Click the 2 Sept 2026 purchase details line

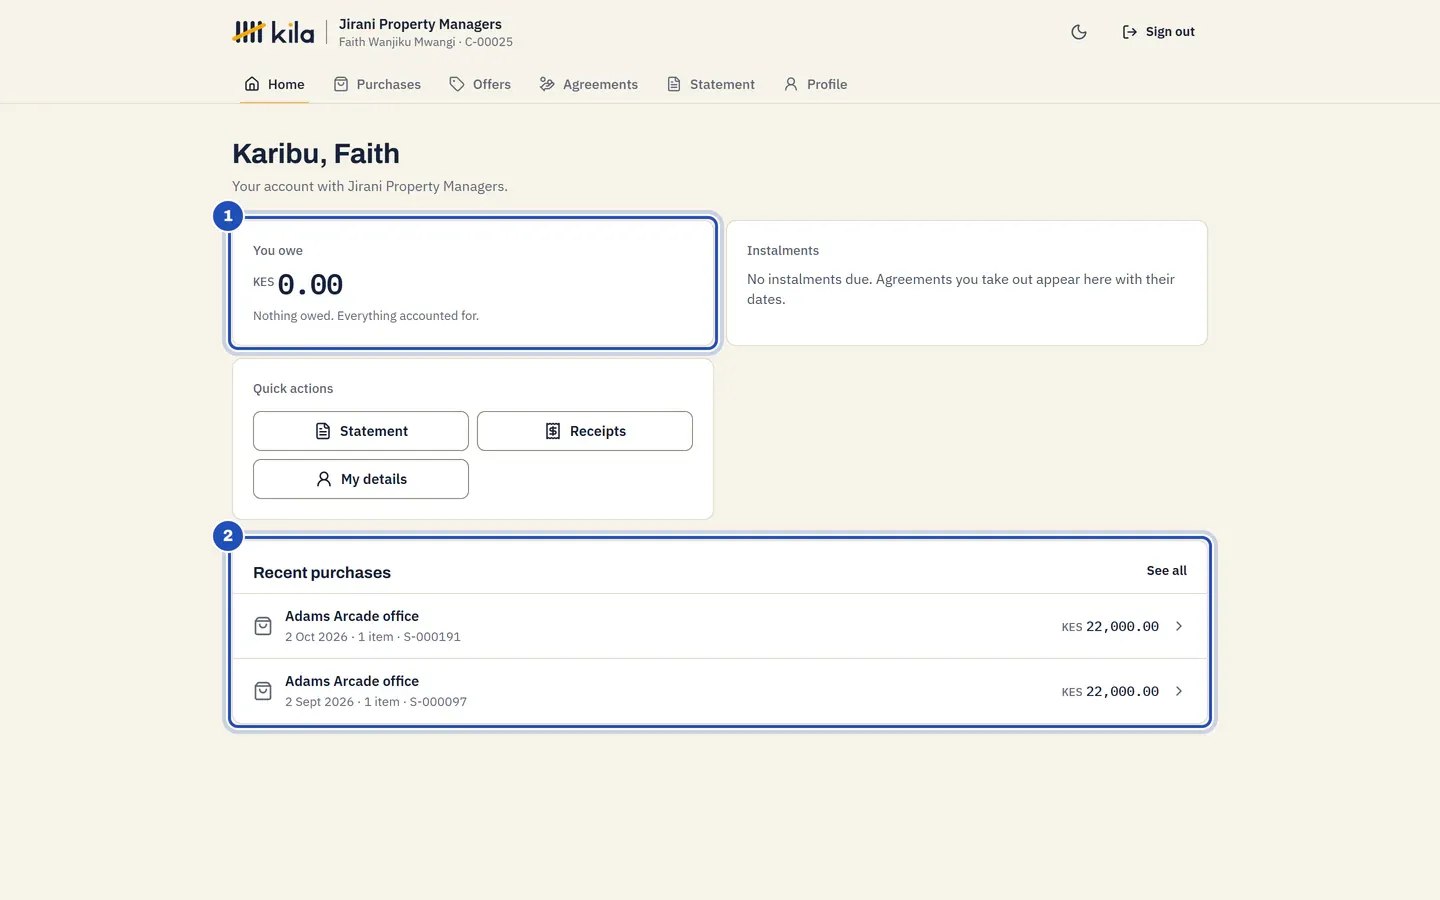click(376, 702)
